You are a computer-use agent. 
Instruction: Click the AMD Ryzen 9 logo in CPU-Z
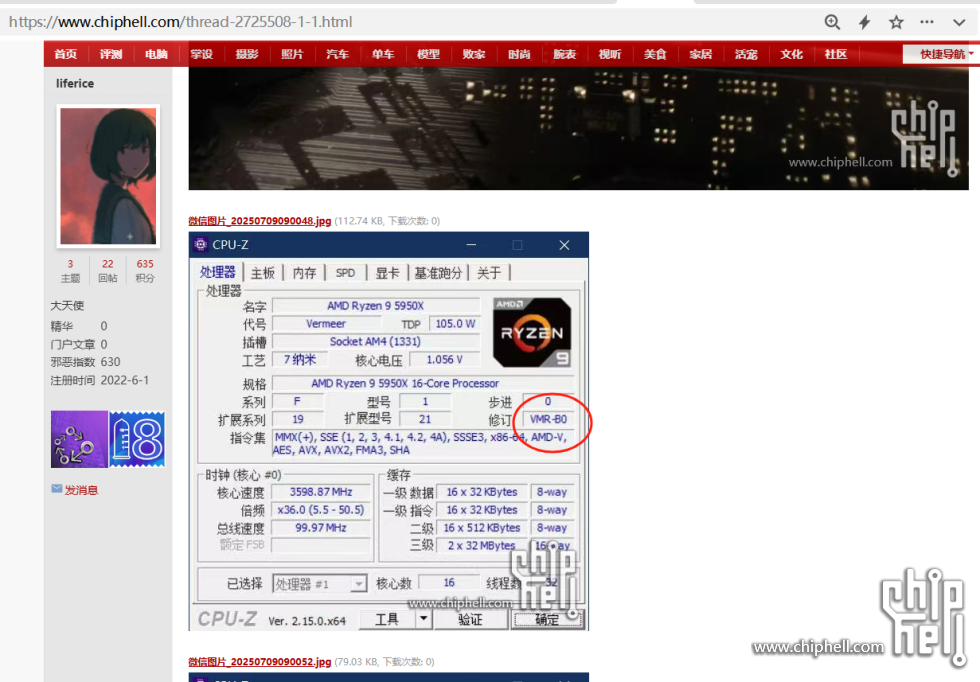tap(532, 333)
